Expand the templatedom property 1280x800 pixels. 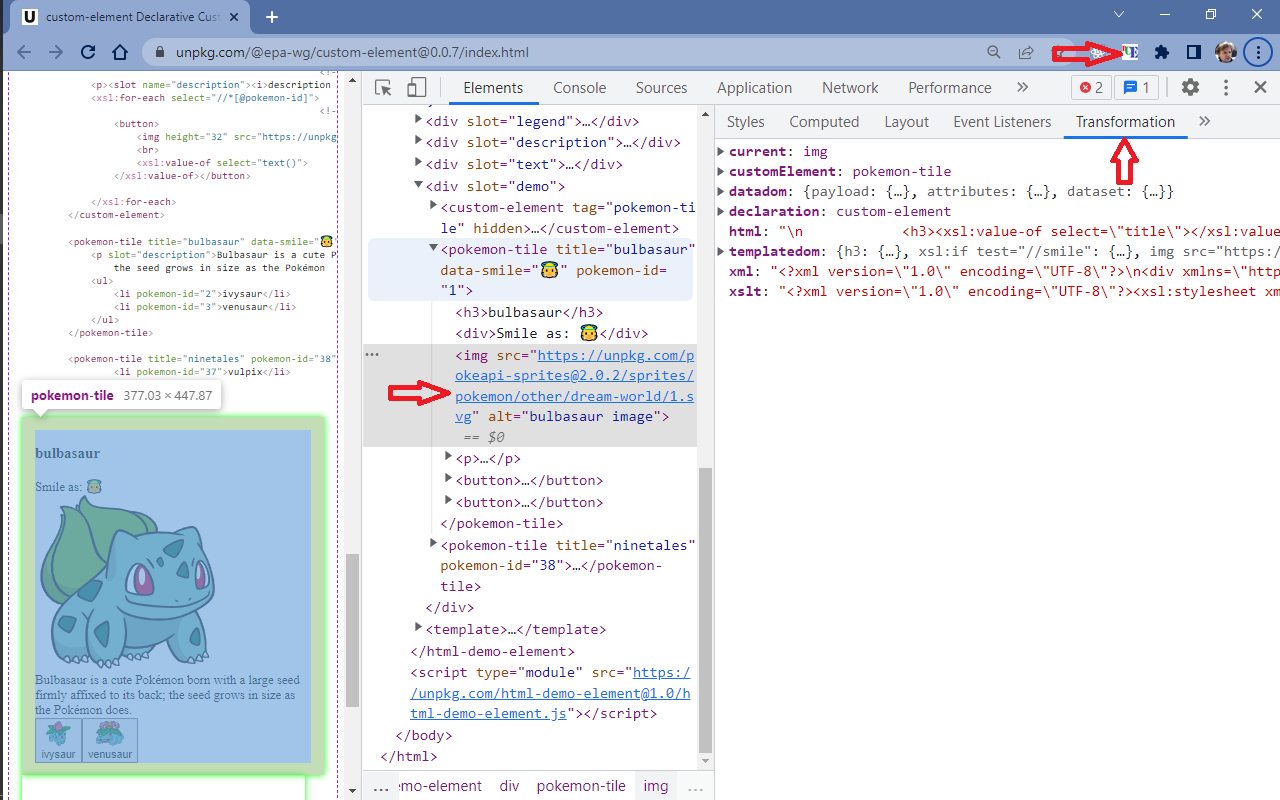[x=720, y=251]
